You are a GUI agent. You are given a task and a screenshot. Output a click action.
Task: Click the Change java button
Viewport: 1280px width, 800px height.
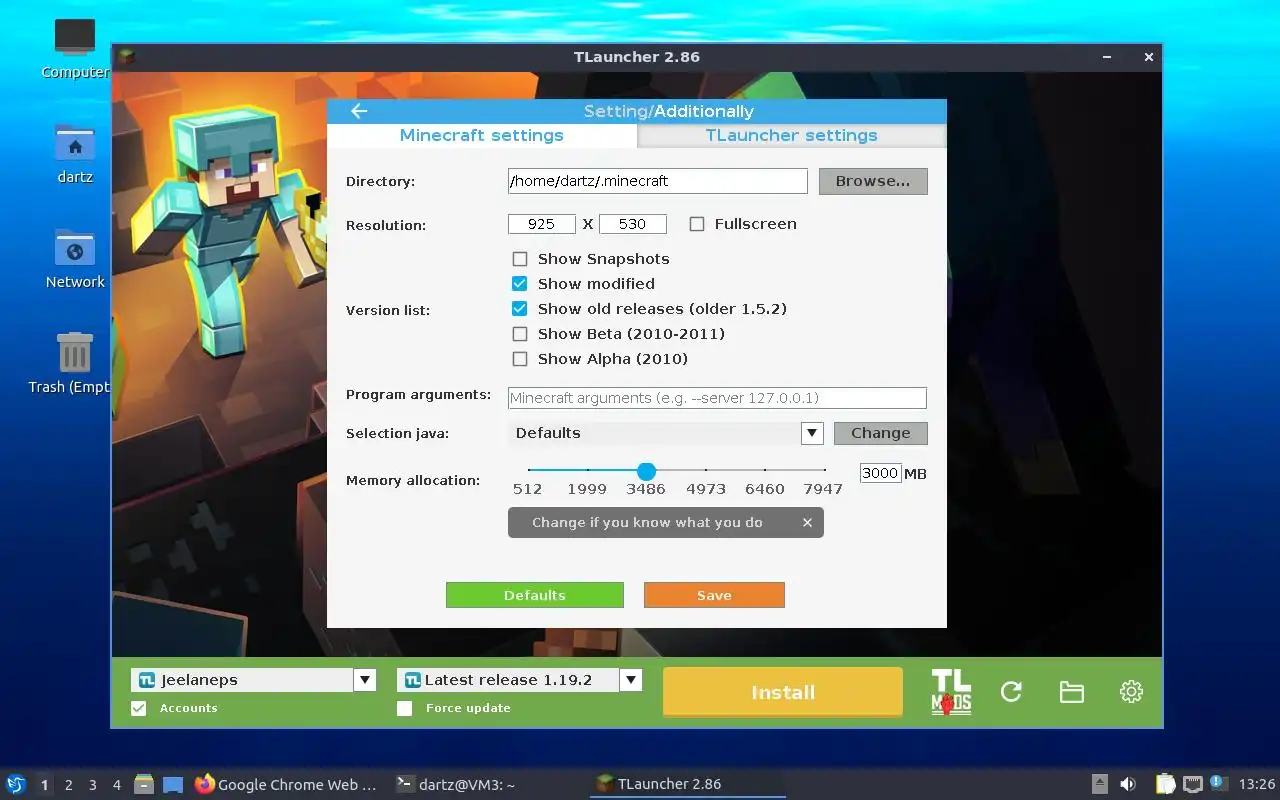pyautogui.click(x=881, y=433)
